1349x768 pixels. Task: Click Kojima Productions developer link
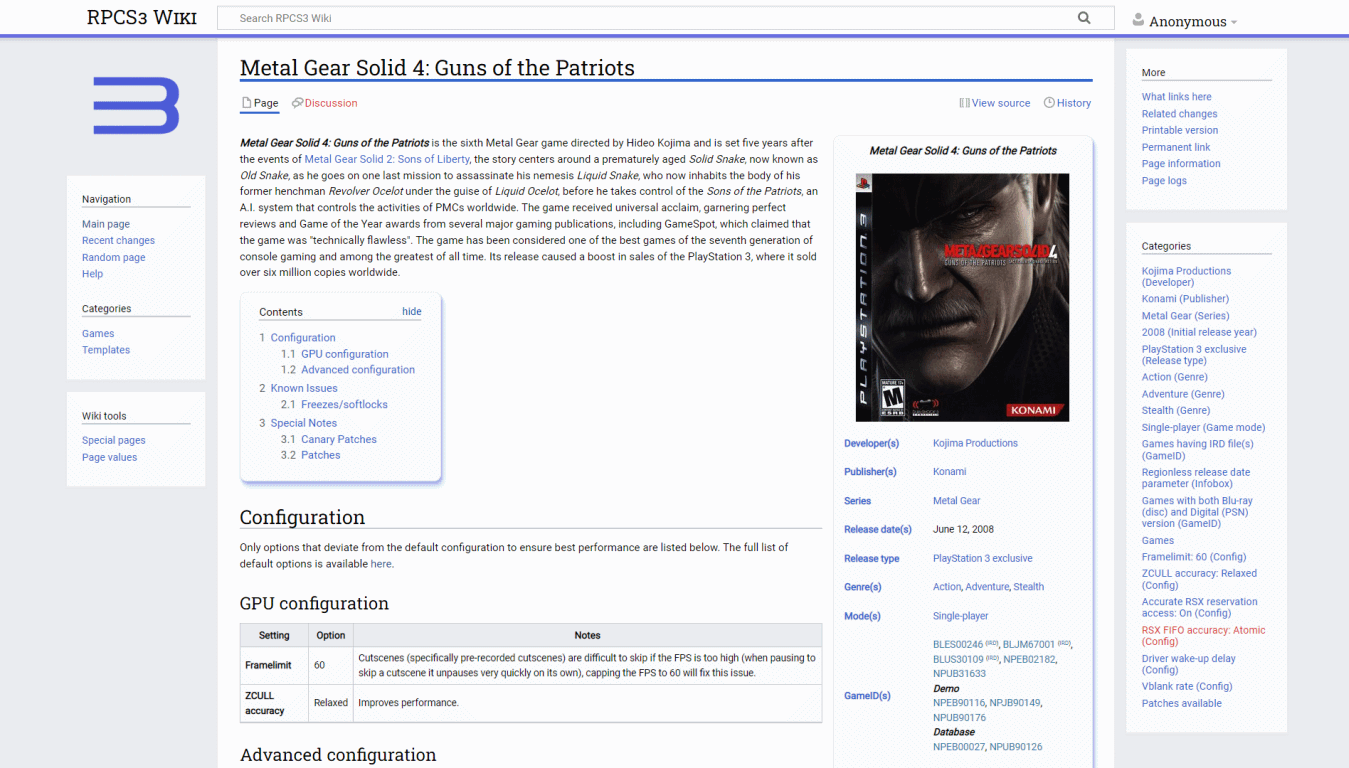pyautogui.click(x=975, y=443)
